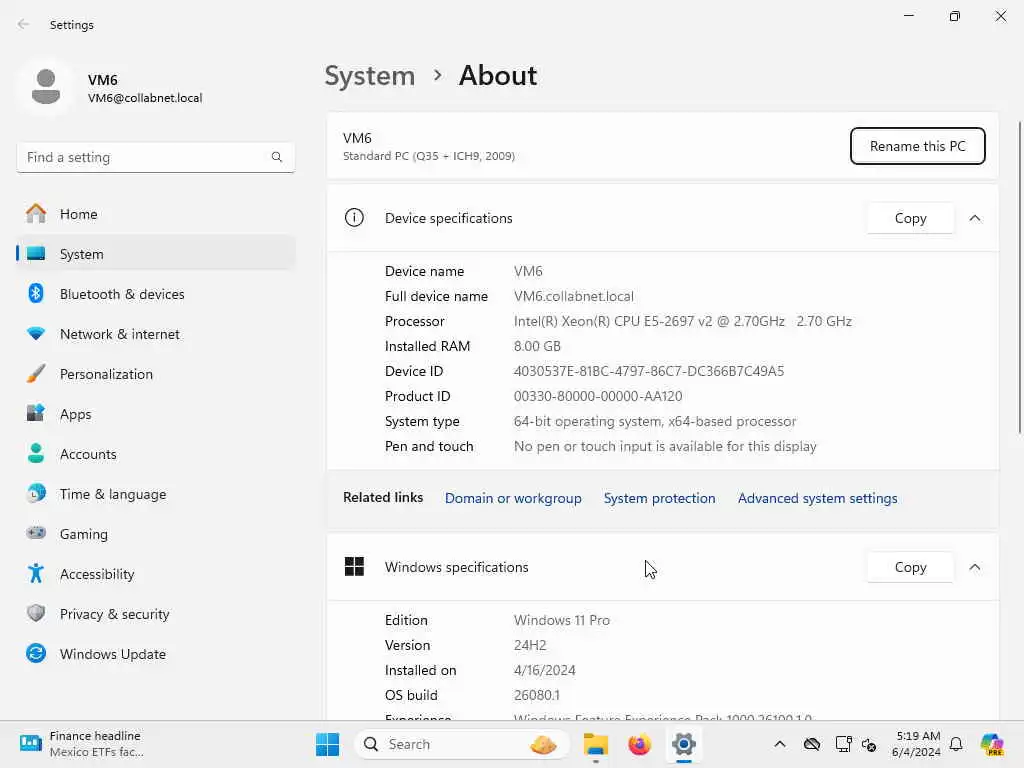Screen dimensions: 1024x768
Task: Click the Privacy & security shield icon
Action: pyautogui.click(x=36, y=613)
